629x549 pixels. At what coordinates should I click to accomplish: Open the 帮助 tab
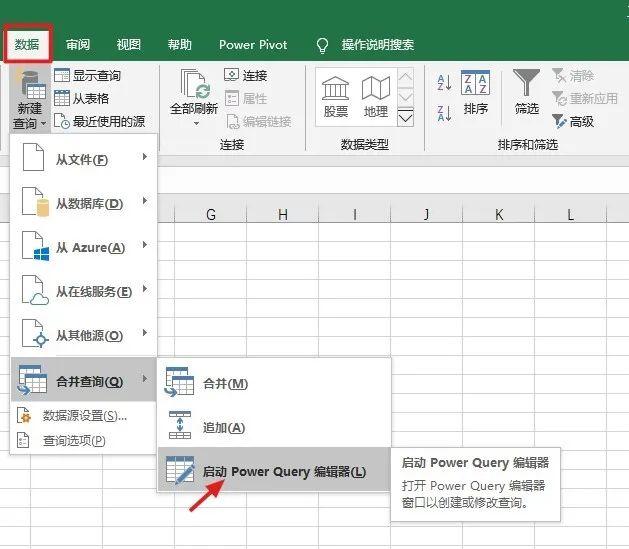tap(180, 44)
